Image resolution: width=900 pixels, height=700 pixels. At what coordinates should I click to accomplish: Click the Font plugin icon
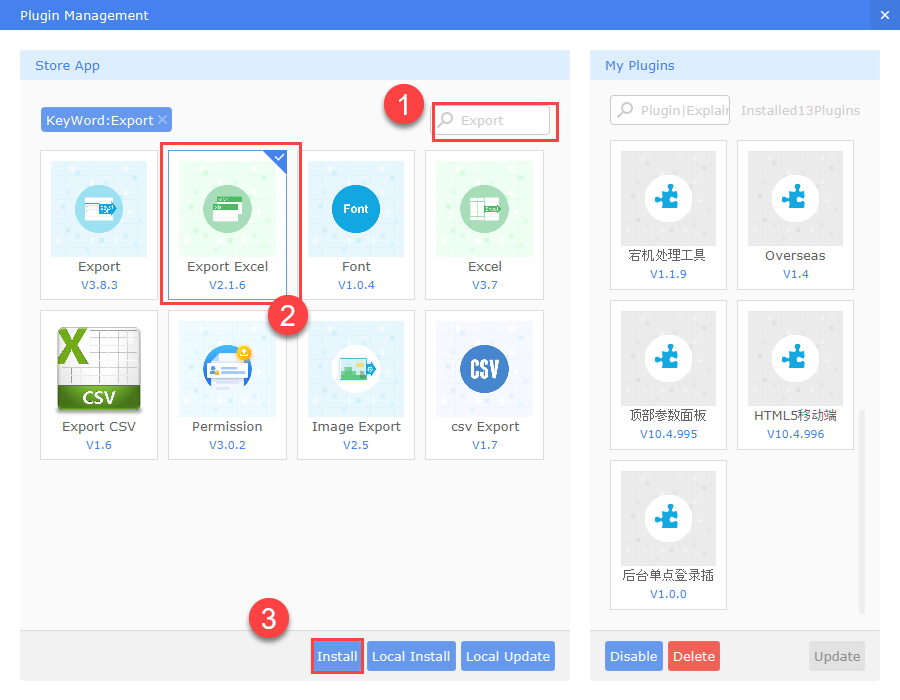(x=356, y=208)
